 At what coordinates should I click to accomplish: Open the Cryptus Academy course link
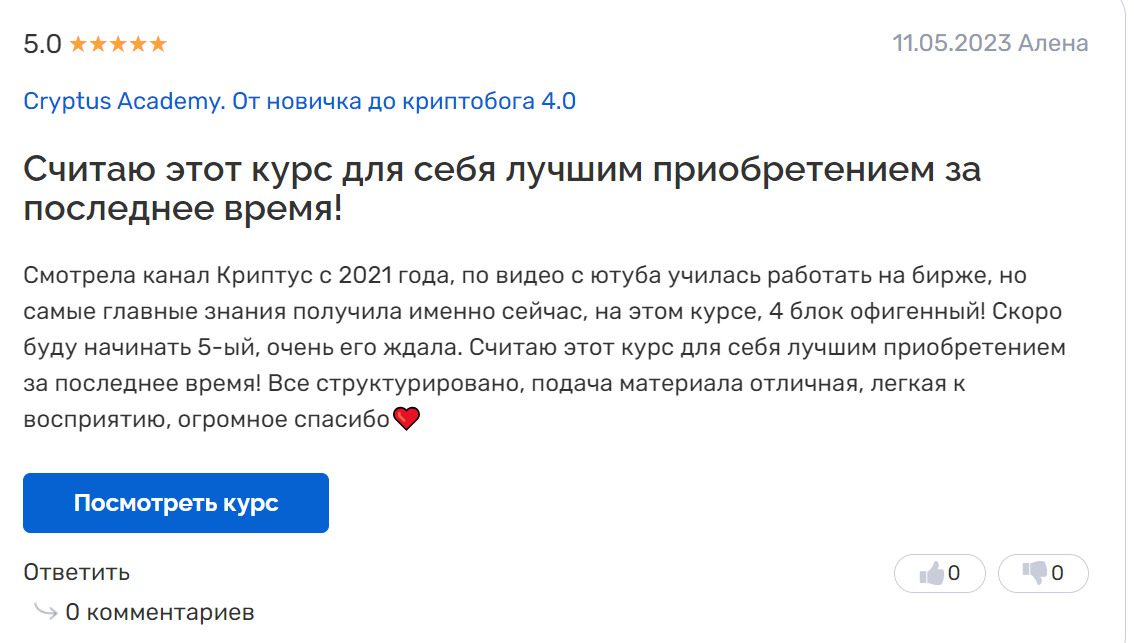click(299, 101)
